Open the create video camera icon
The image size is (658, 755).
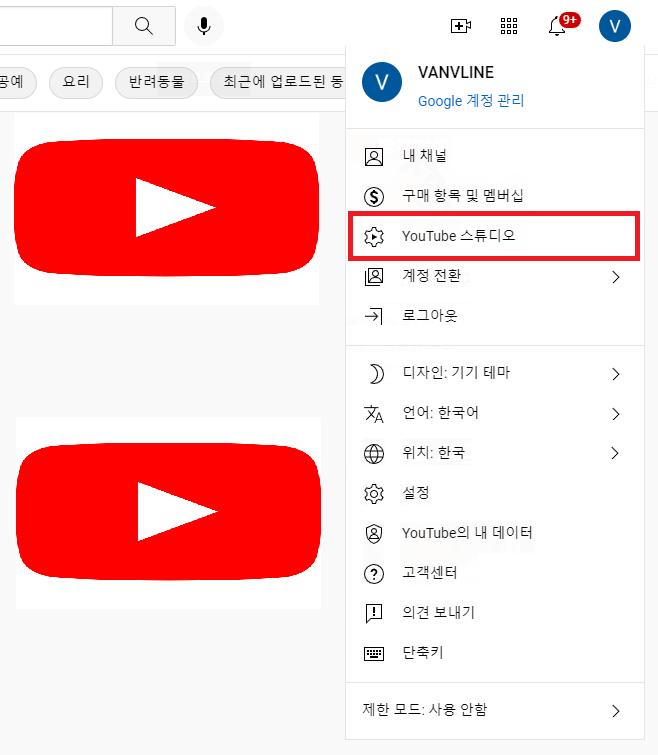click(x=461, y=26)
